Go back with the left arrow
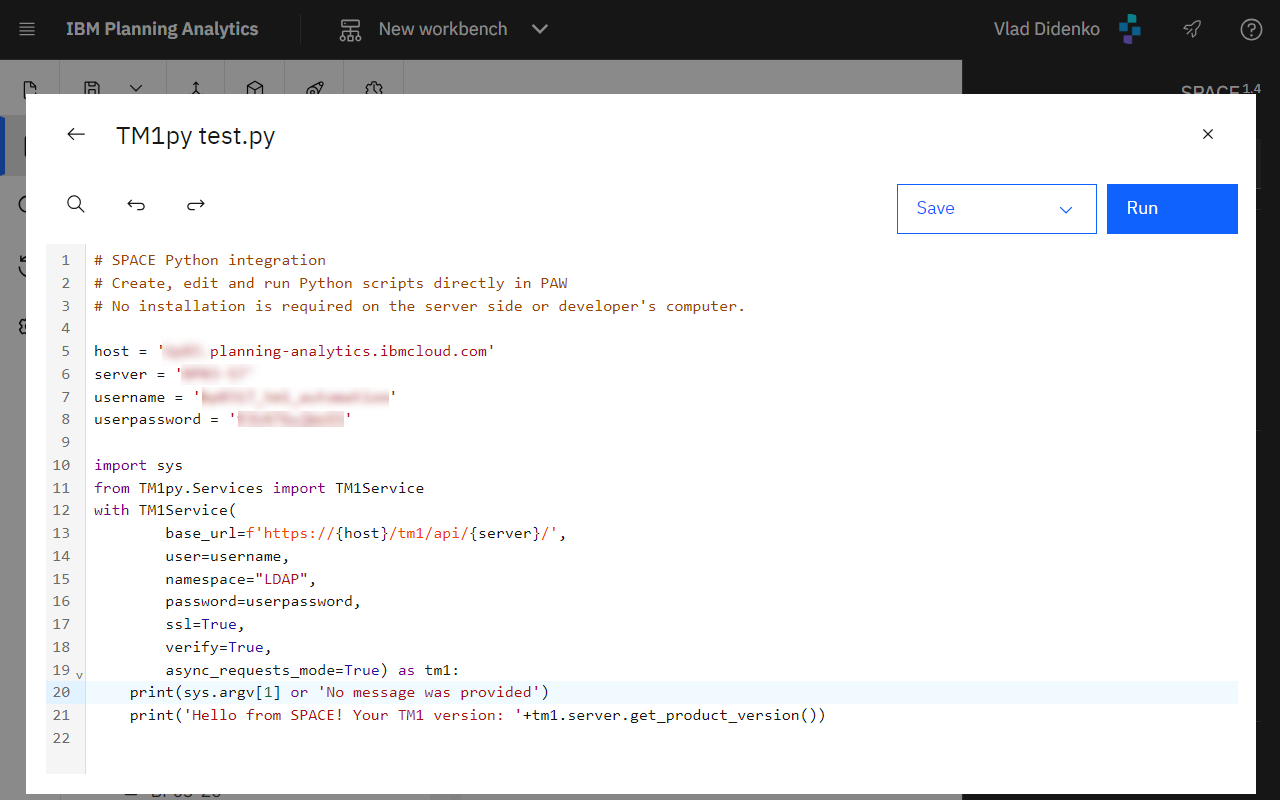Image resolution: width=1280 pixels, height=800 pixels. 76,134
